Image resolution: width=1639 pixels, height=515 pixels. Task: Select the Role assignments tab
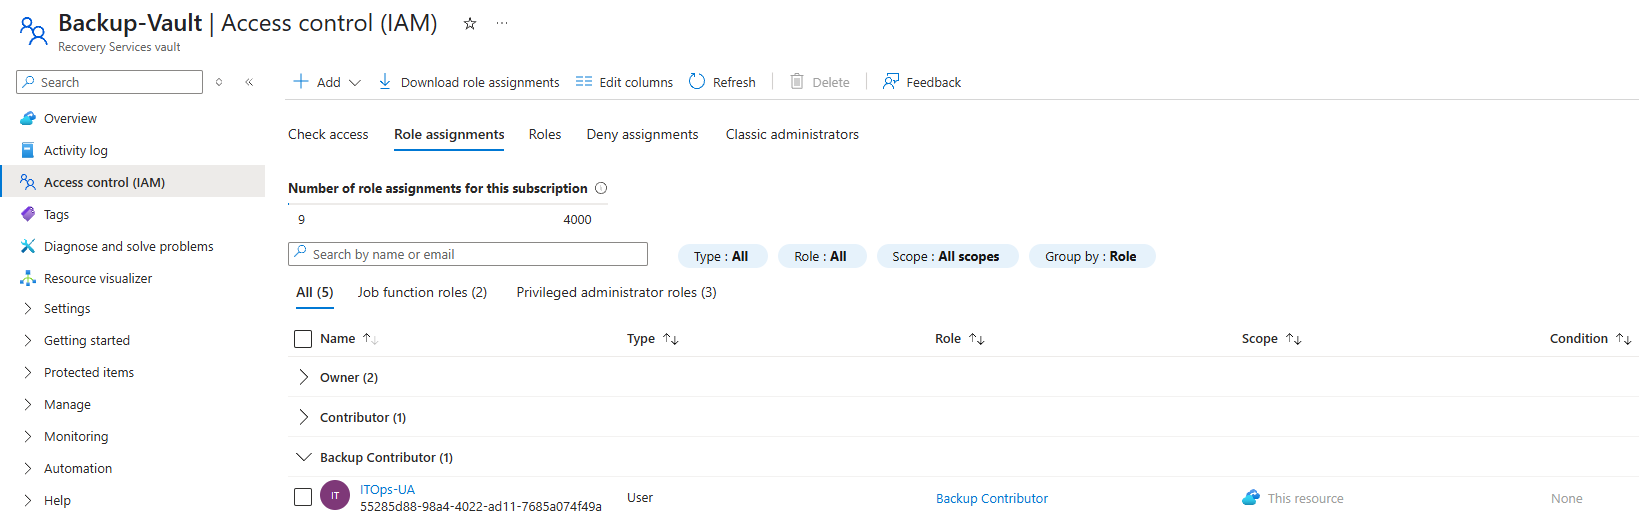[x=449, y=134]
